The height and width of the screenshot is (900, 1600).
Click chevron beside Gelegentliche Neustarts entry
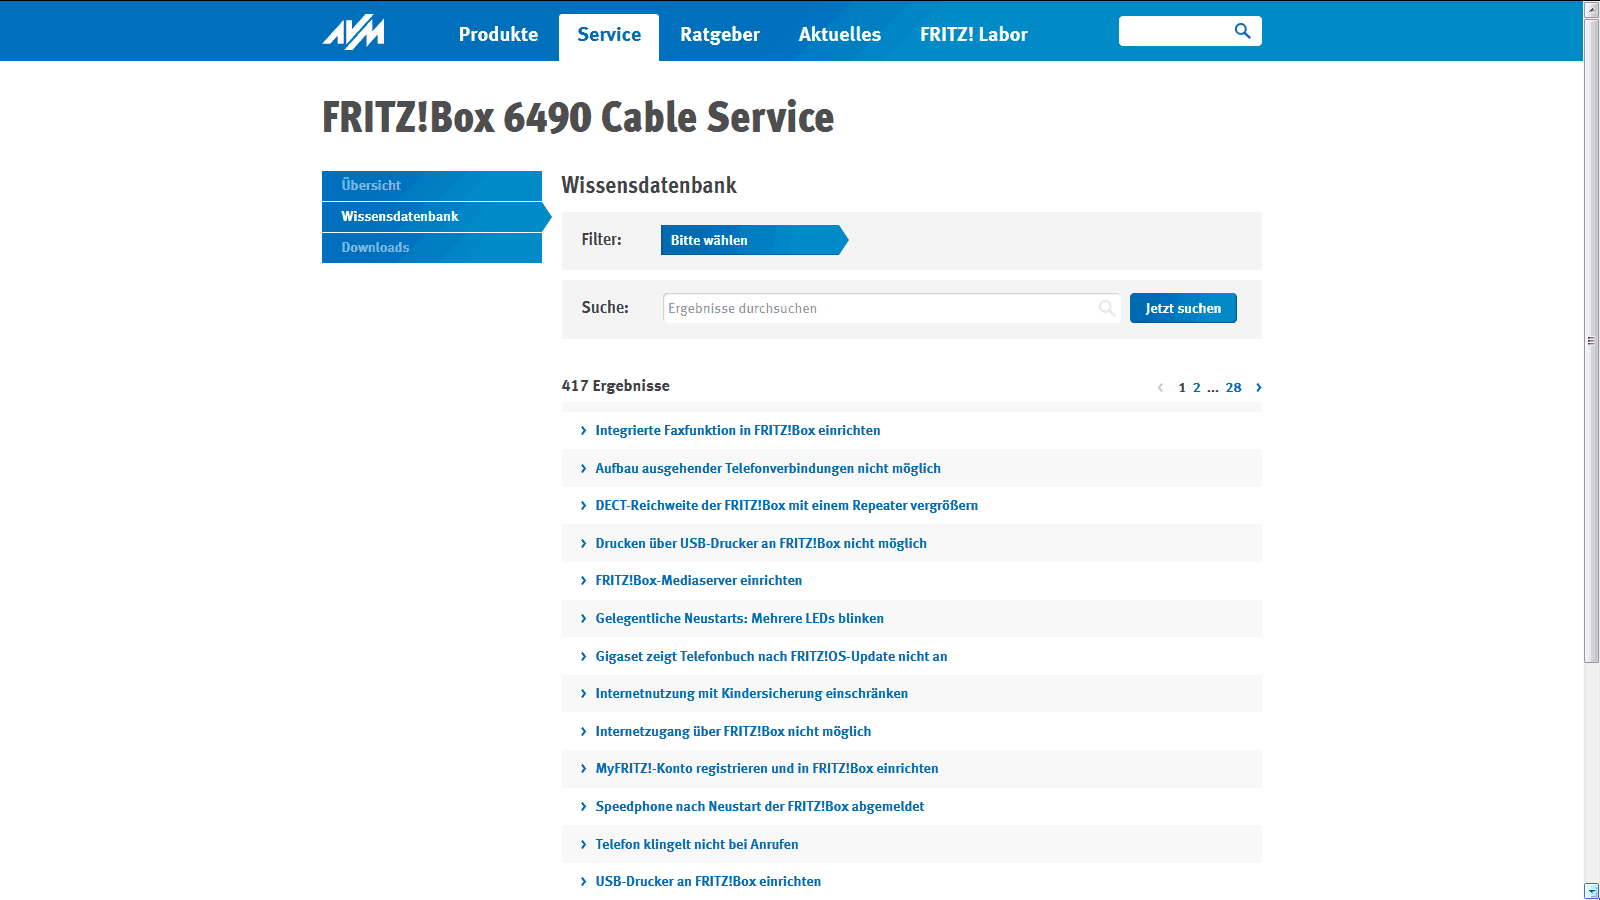(583, 619)
